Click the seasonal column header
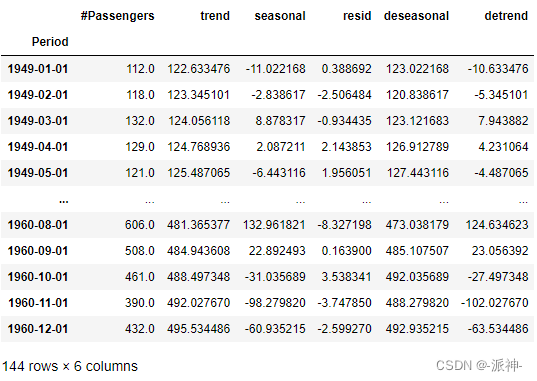Viewport: 537px width, 381px height. 280,16
